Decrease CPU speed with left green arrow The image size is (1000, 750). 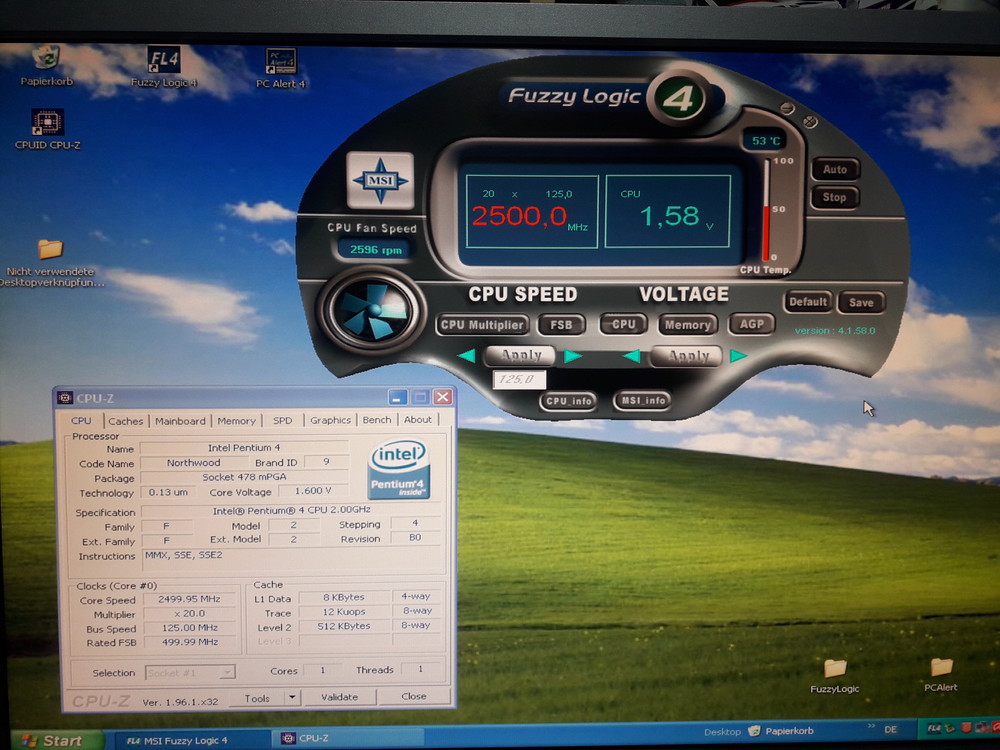click(x=466, y=356)
